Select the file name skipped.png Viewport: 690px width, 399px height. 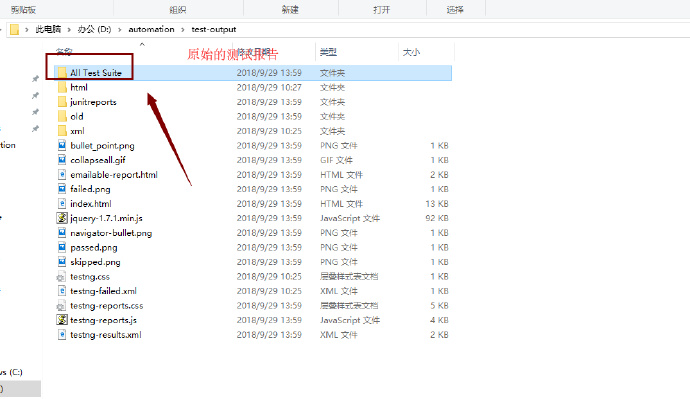click(95, 262)
